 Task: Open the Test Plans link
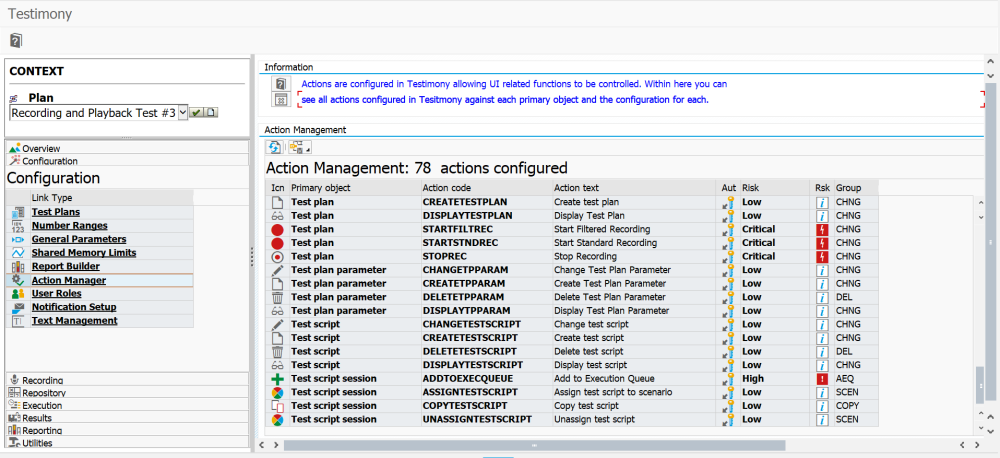pos(55,212)
